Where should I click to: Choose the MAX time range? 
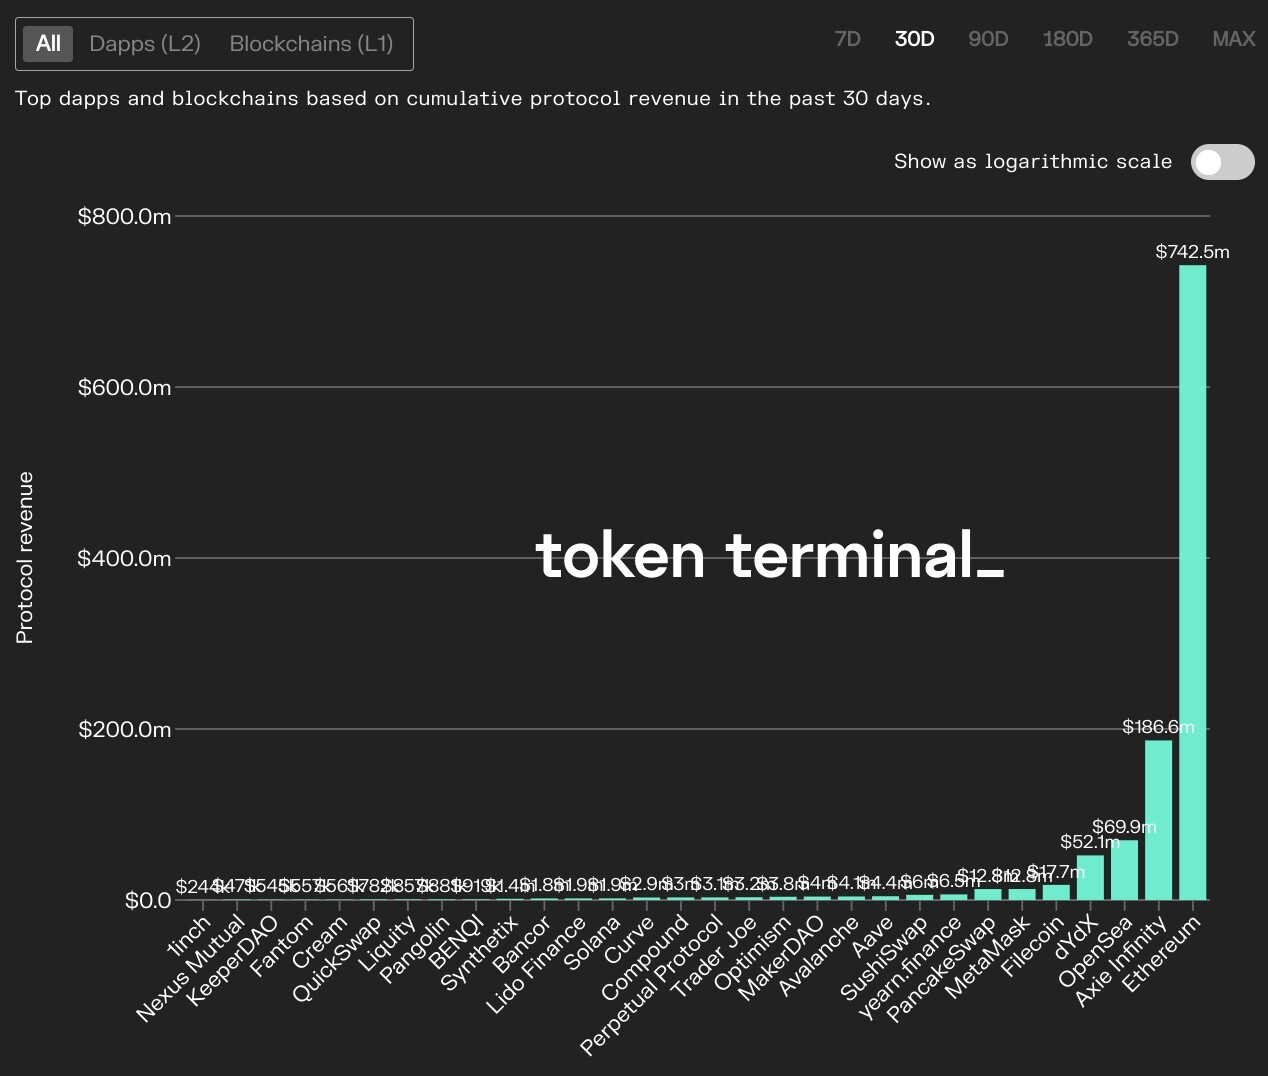click(x=1233, y=39)
